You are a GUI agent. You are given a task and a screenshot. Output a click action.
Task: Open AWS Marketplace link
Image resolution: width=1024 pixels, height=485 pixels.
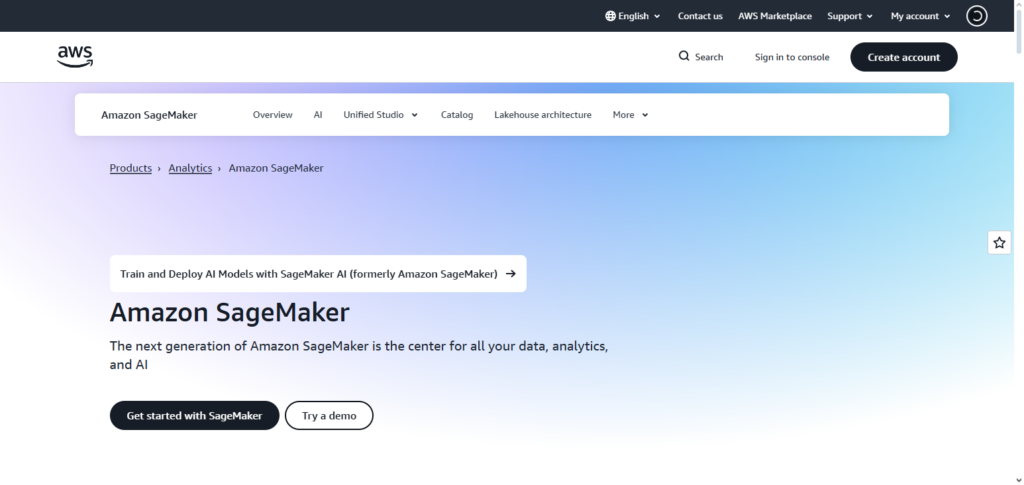point(775,16)
